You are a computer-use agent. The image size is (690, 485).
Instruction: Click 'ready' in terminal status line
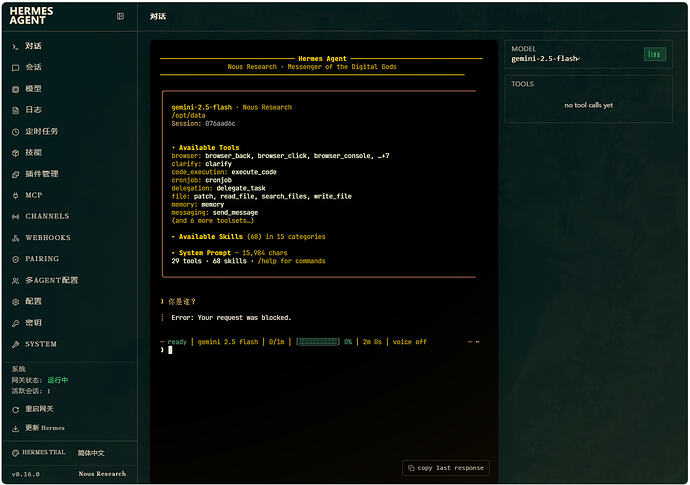(x=177, y=342)
